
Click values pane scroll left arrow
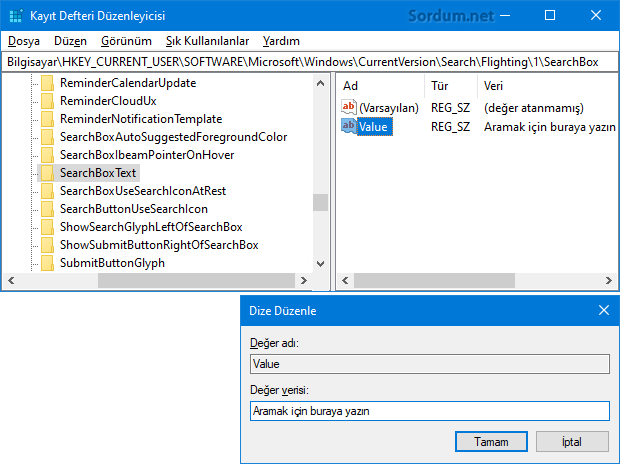coord(345,280)
